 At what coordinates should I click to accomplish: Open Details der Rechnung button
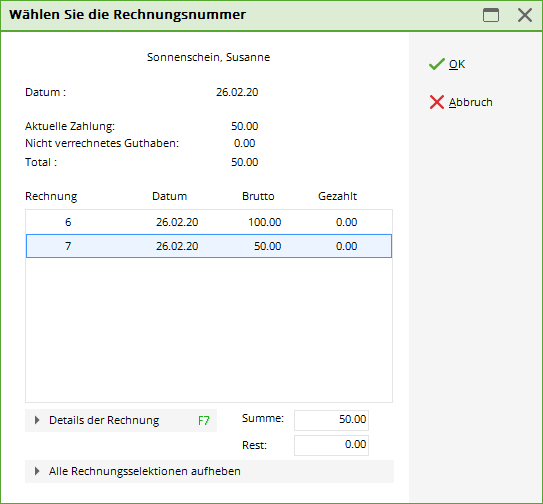click(x=121, y=421)
